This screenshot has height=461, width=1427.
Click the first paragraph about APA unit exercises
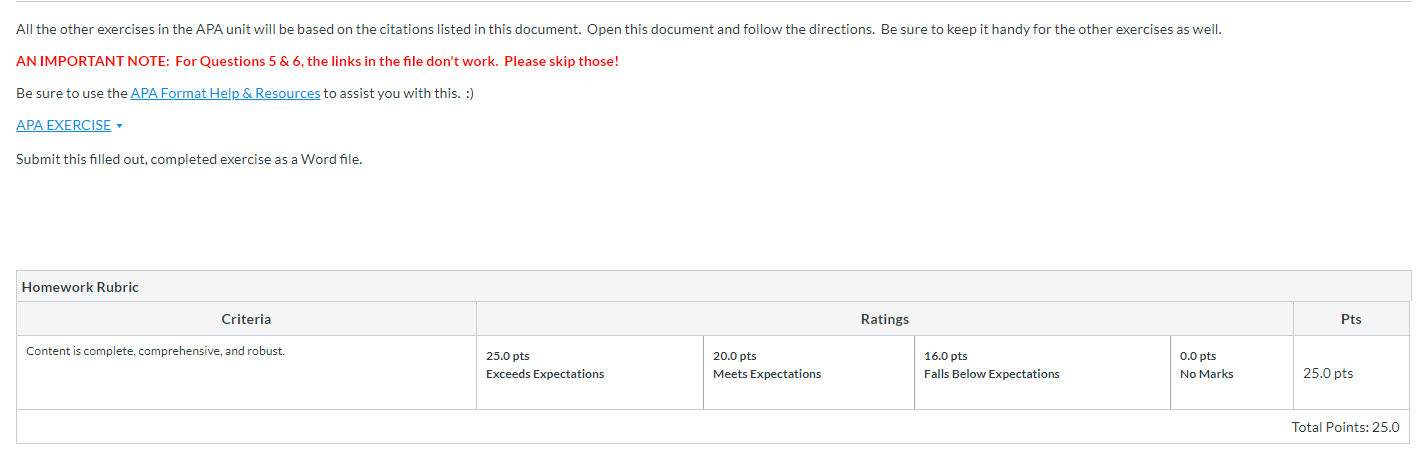click(x=618, y=29)
